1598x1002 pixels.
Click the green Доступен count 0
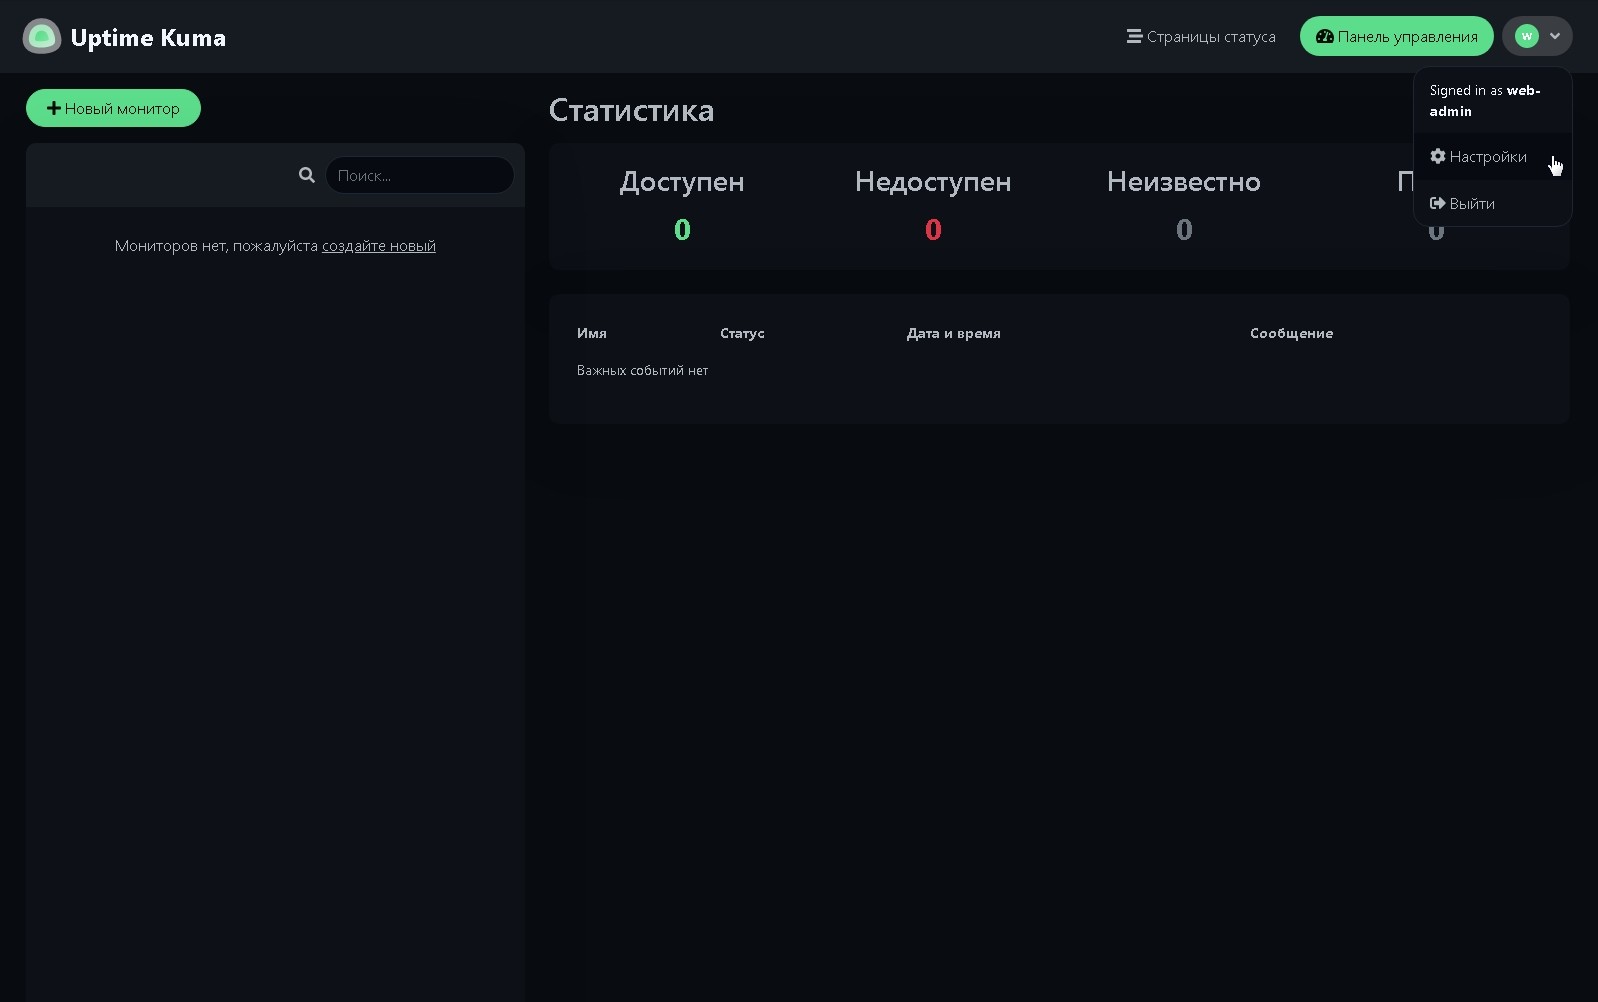click(682, 230)
